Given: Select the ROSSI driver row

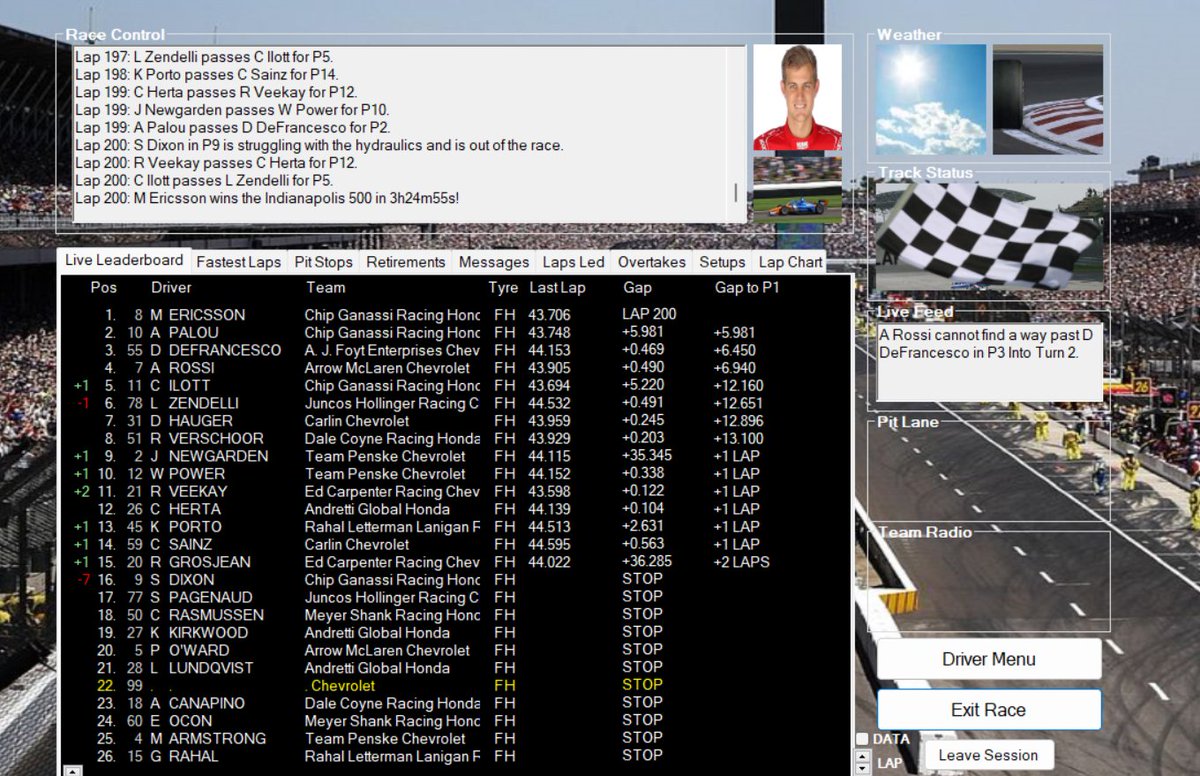Looking at the screenshot, I should [455, 368].
